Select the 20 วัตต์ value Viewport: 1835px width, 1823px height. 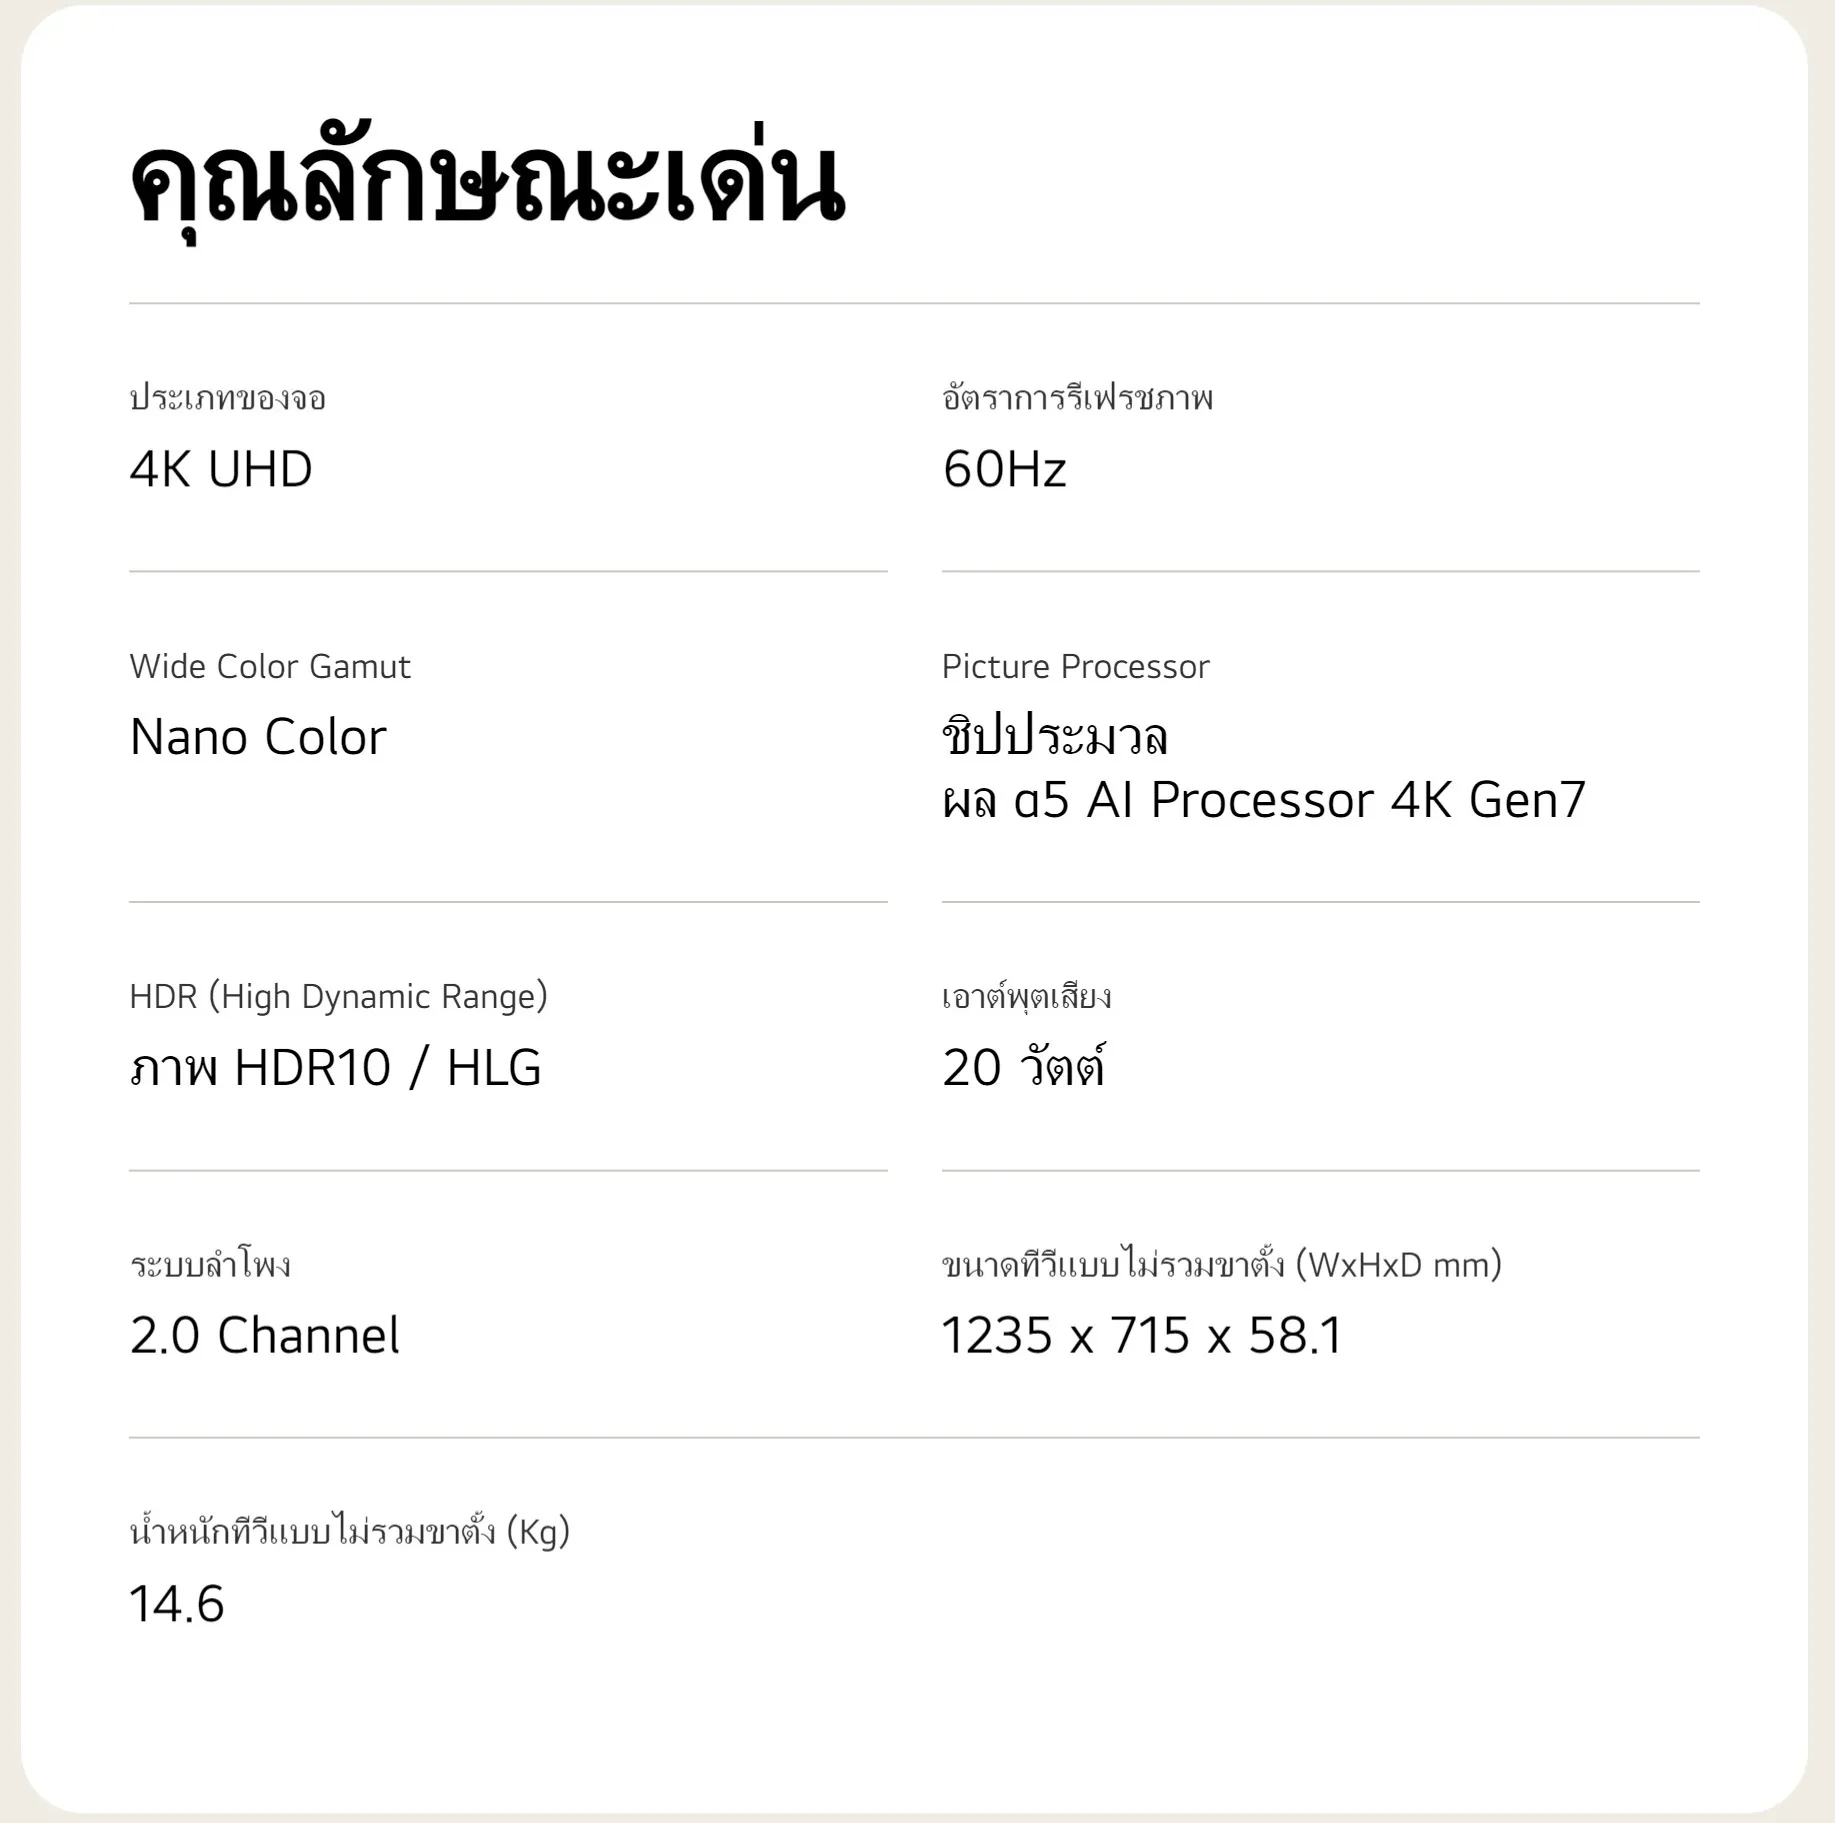[1023, 1067]
